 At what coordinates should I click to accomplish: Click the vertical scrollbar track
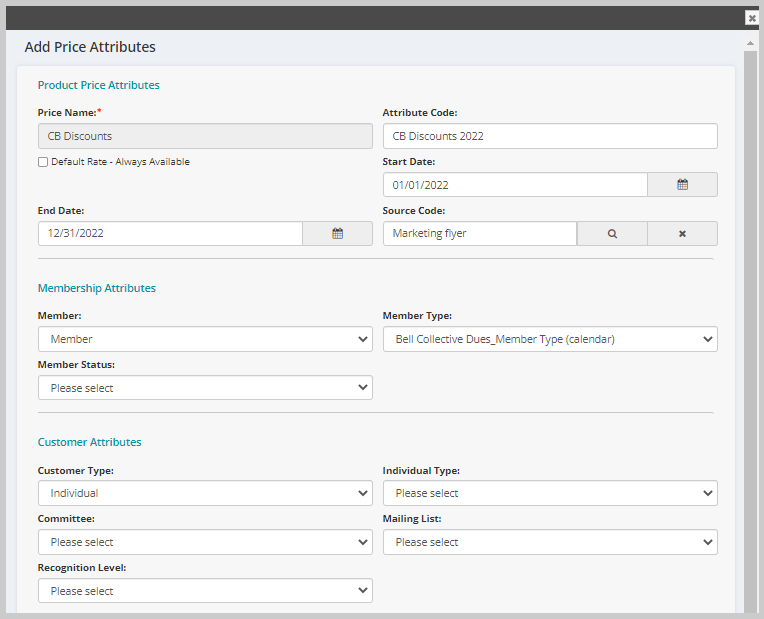pos(750,331)
